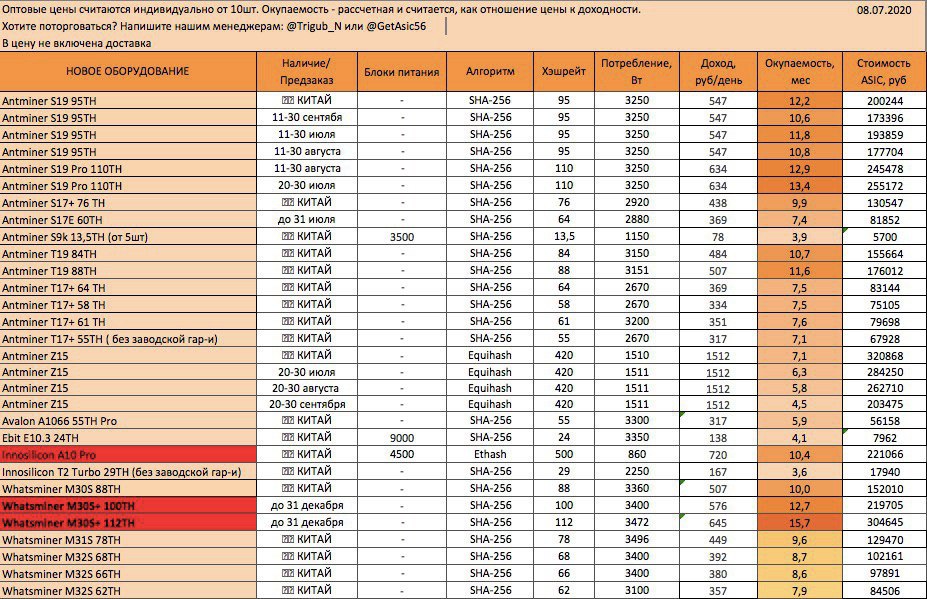Select consumption cell 3151

point(637,270)
